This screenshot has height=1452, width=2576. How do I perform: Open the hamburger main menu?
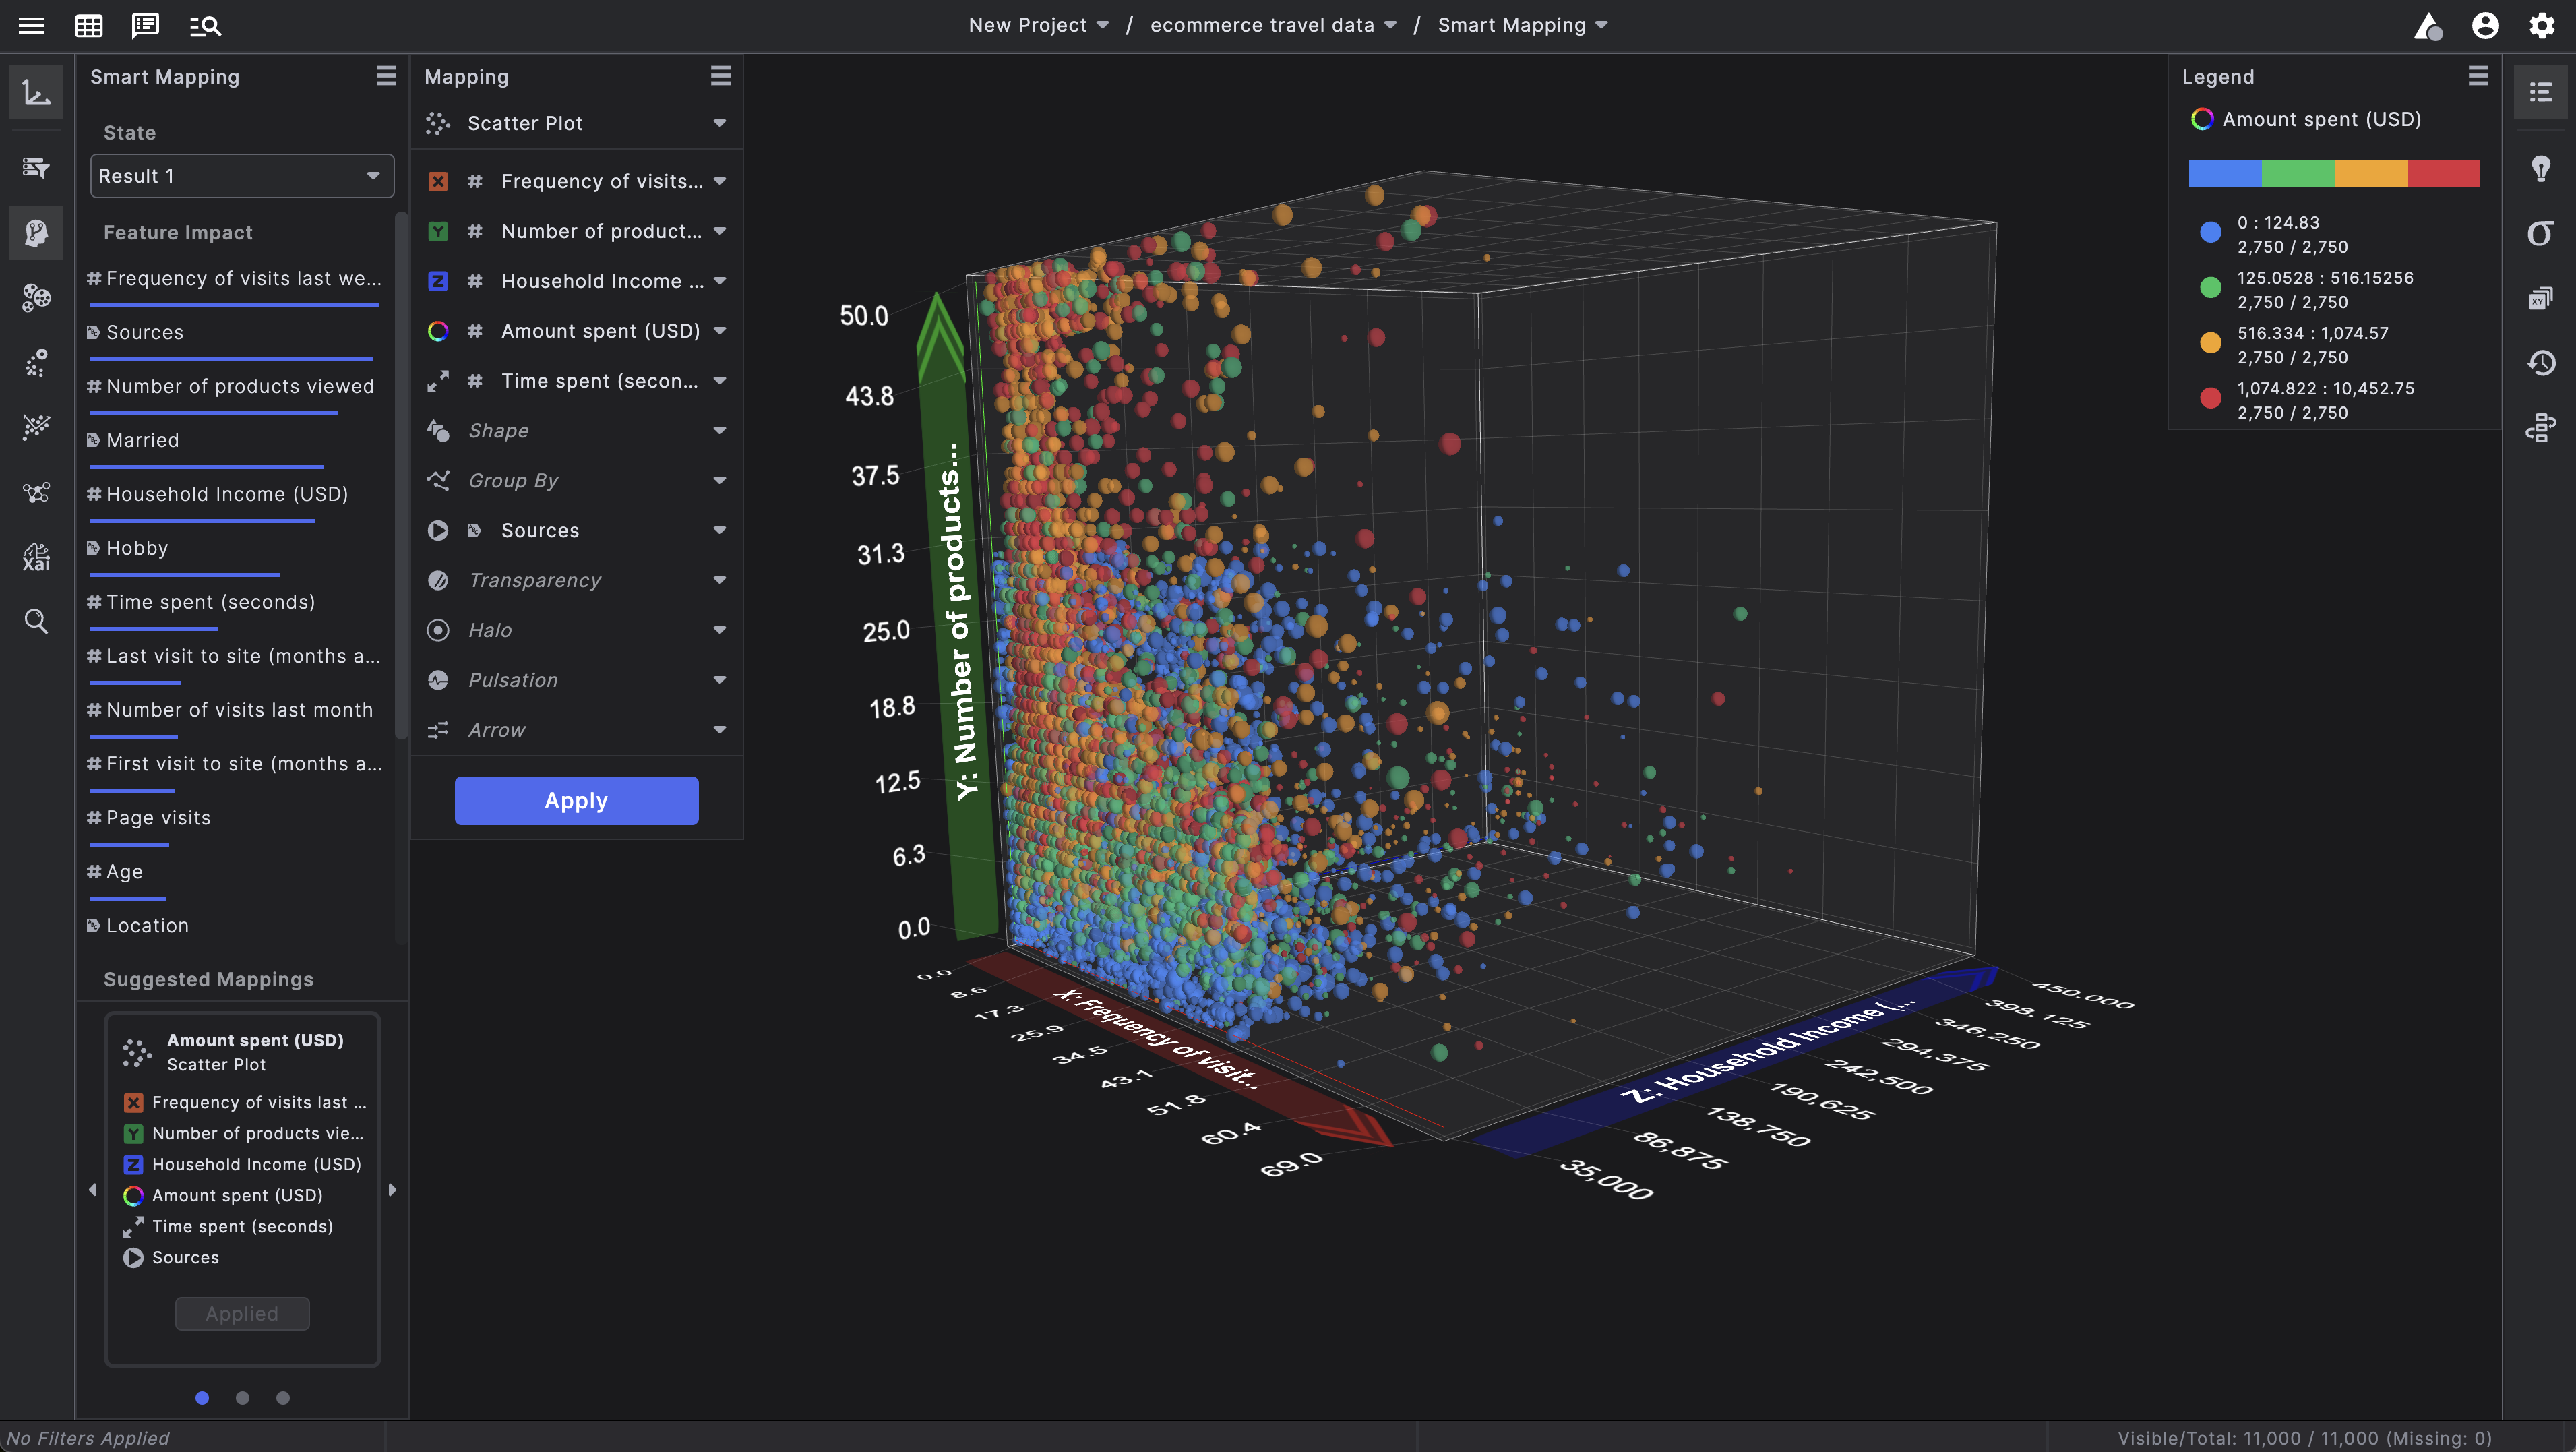[x=32, y=26]
